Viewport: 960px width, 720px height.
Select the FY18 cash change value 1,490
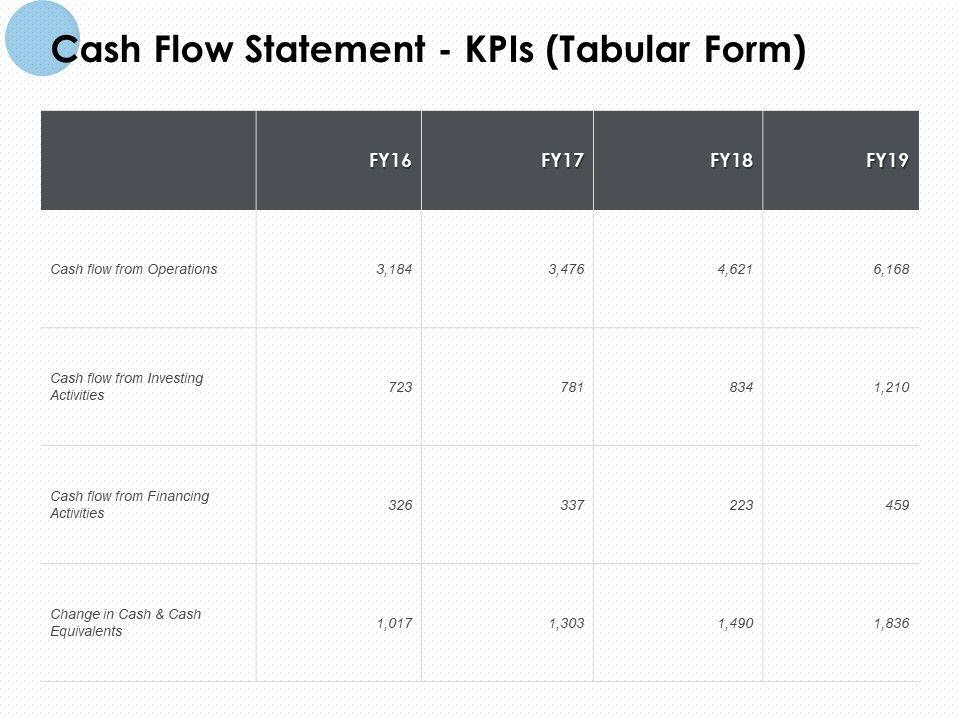(735, 623)
